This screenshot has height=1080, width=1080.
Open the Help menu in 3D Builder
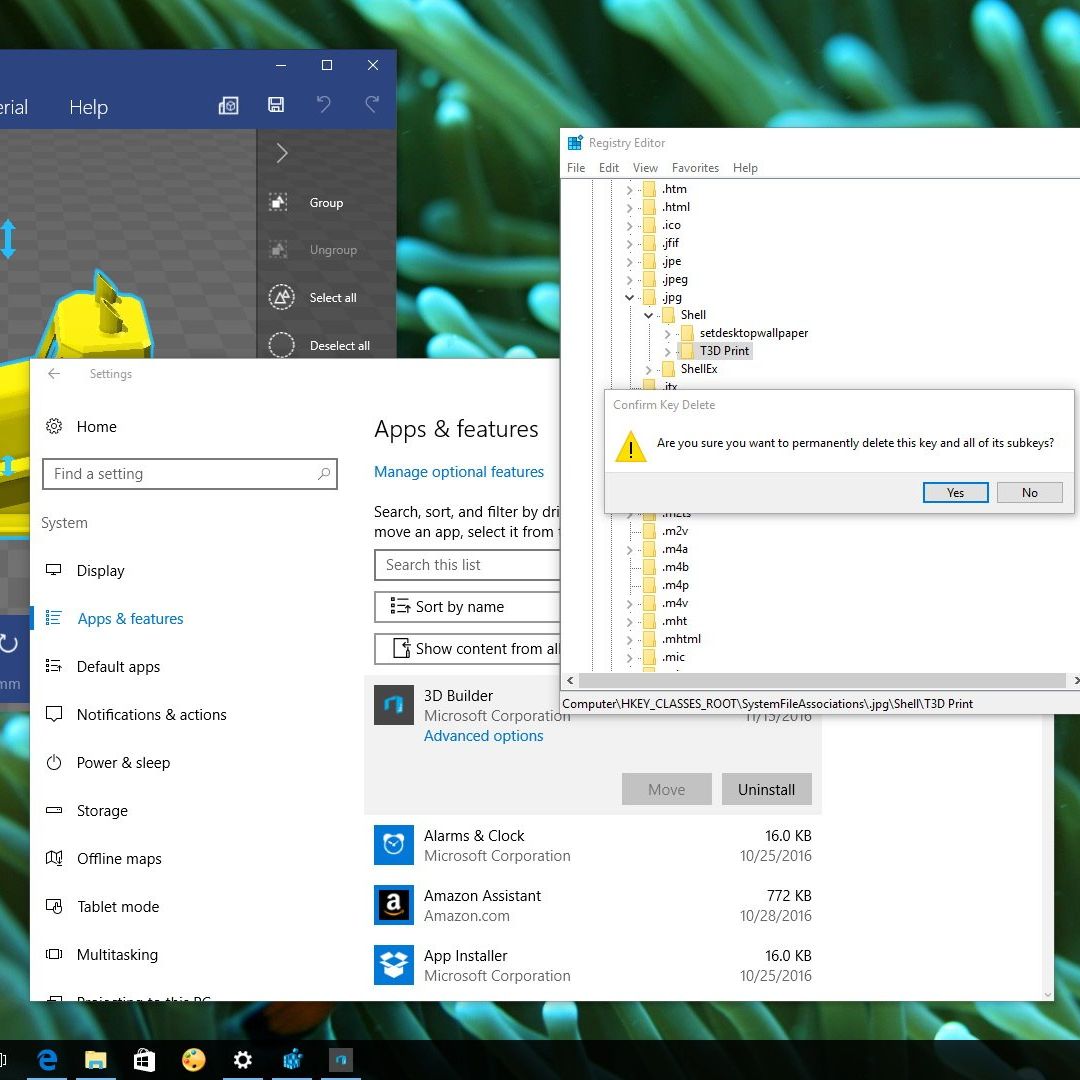click(x=88, y=107)
